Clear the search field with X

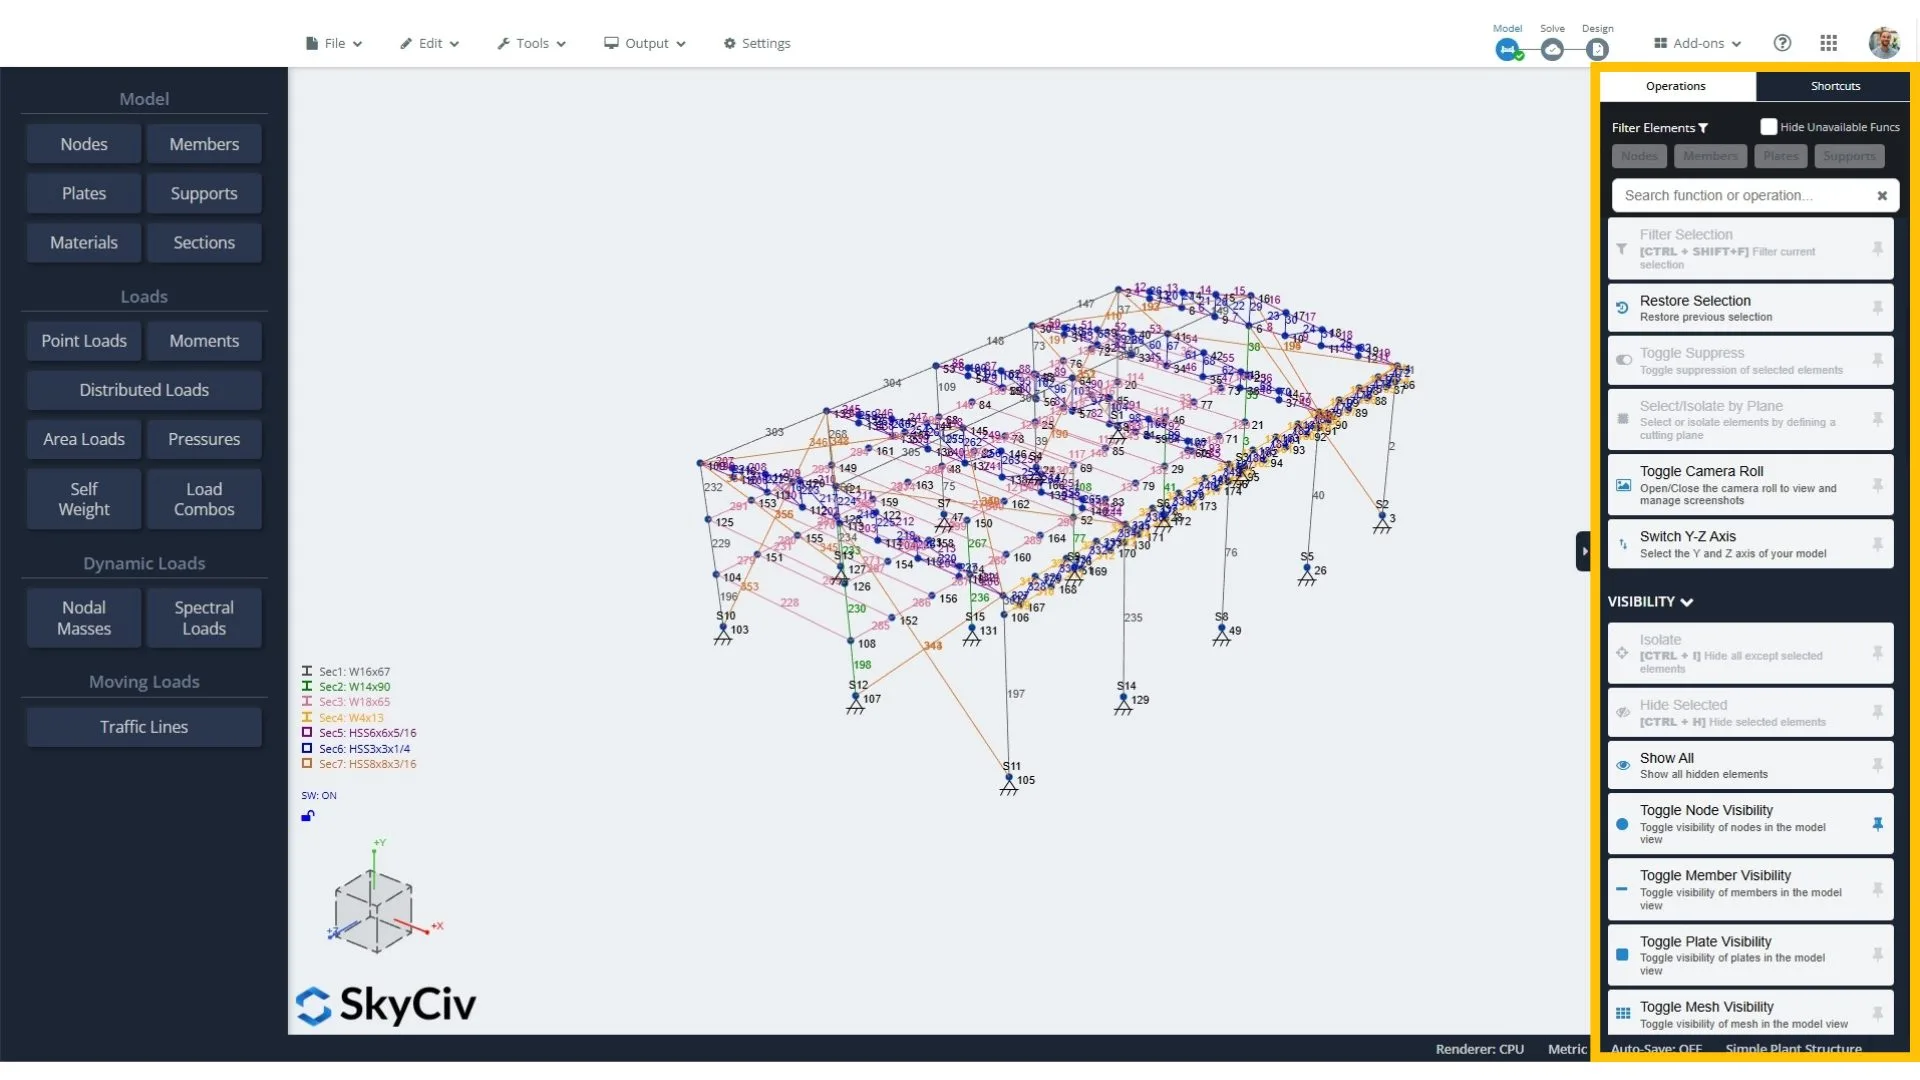pos(1882,196)
